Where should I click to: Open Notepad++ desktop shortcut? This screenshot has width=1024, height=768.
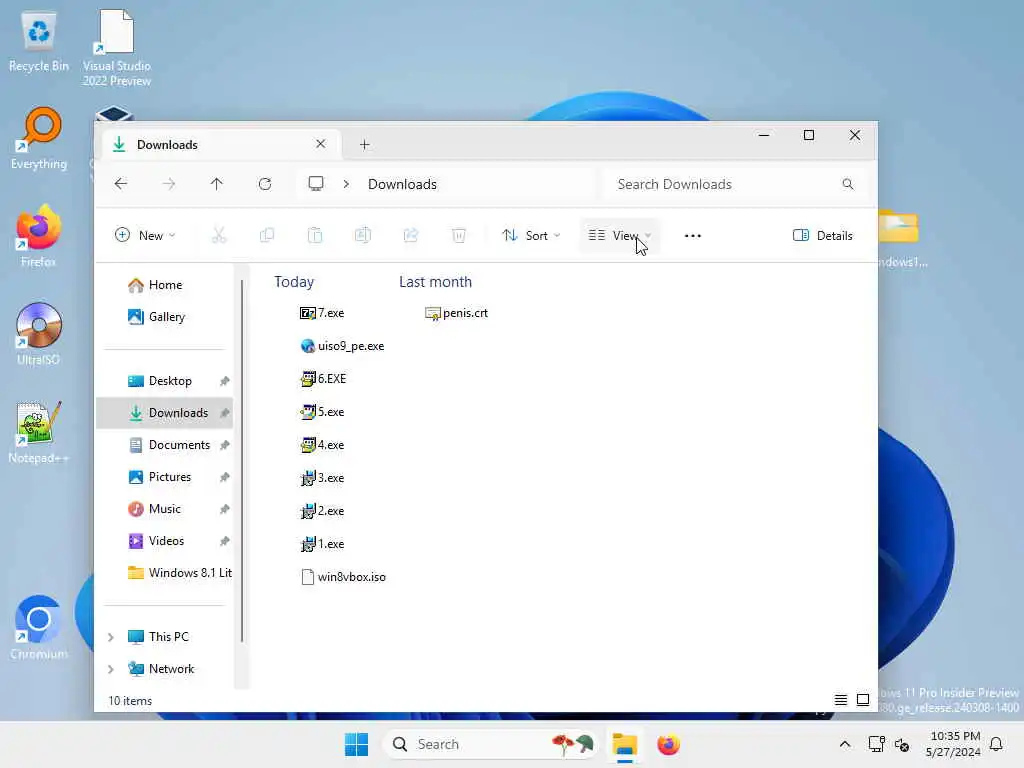pyautogui.click(x=39, y=432)
